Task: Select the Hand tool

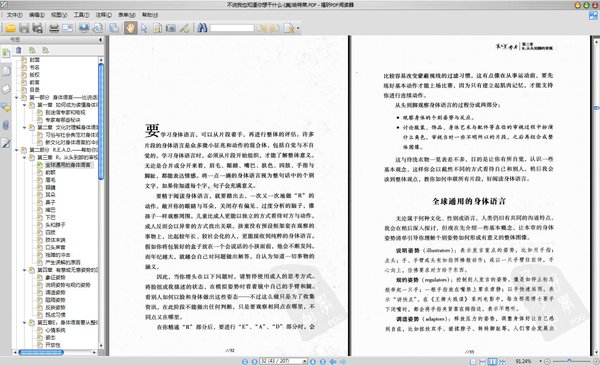Action: click(x=130, y=28)
